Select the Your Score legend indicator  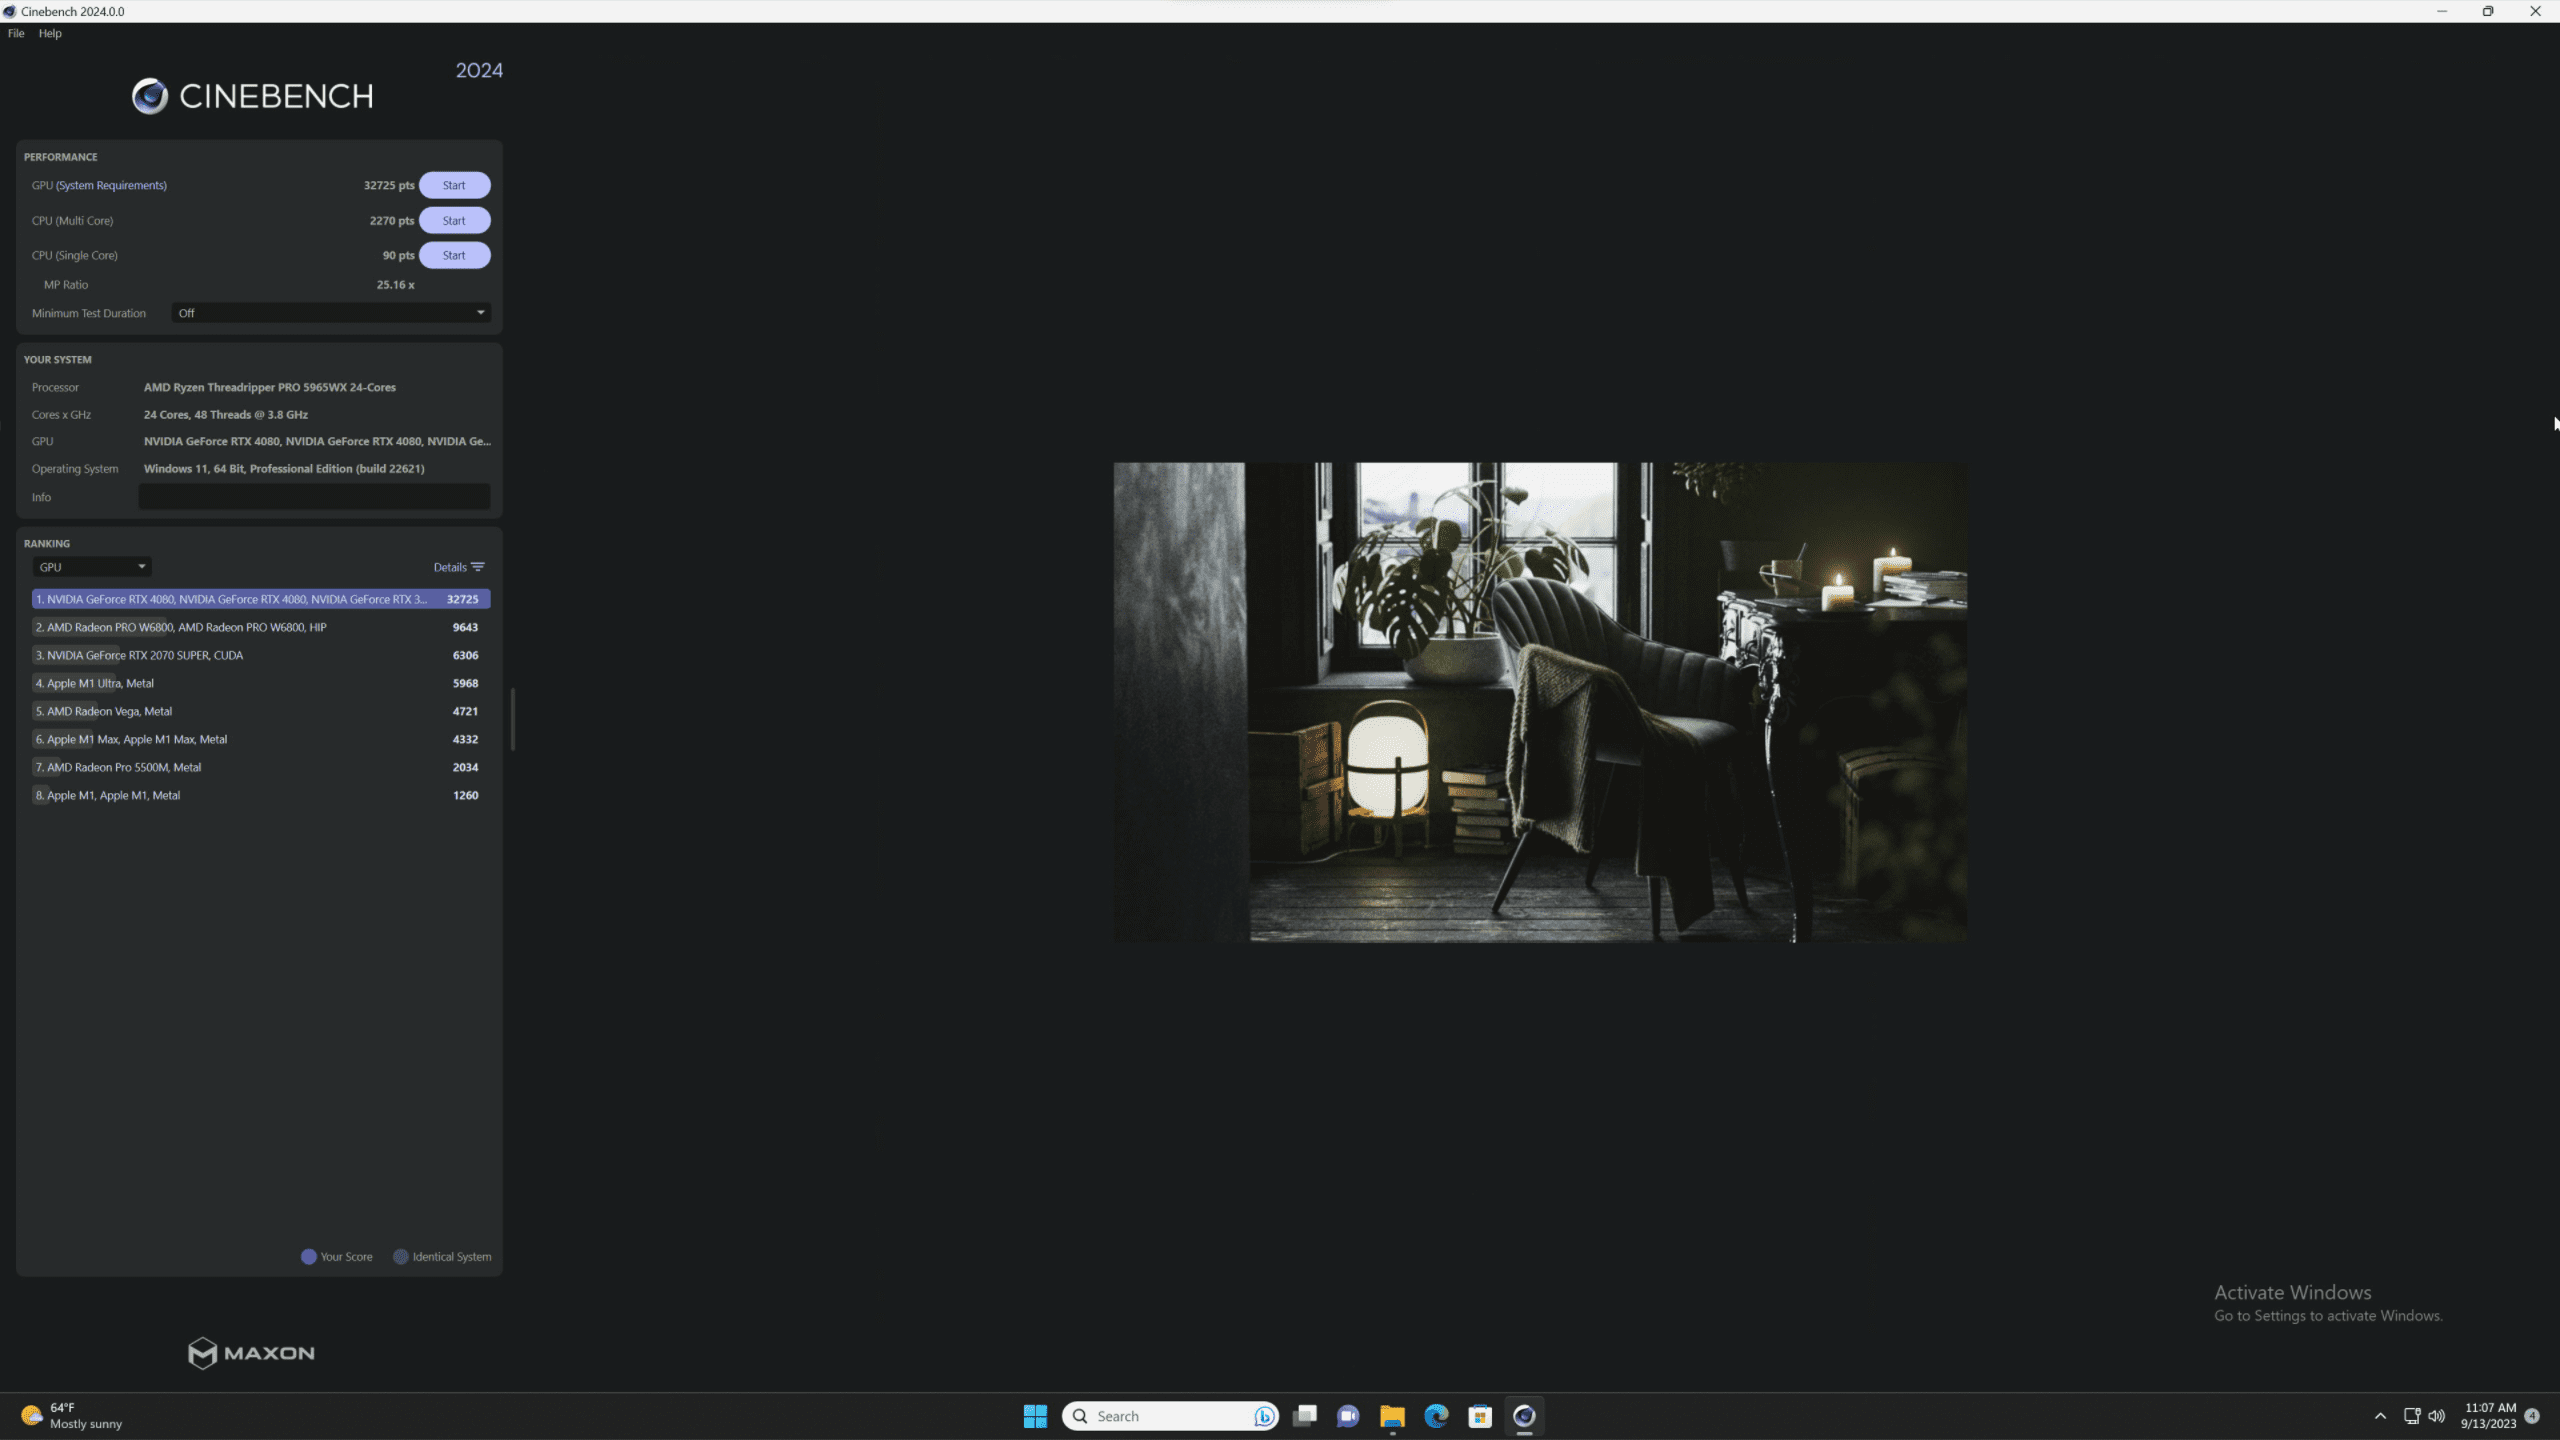pos(308,1256)
